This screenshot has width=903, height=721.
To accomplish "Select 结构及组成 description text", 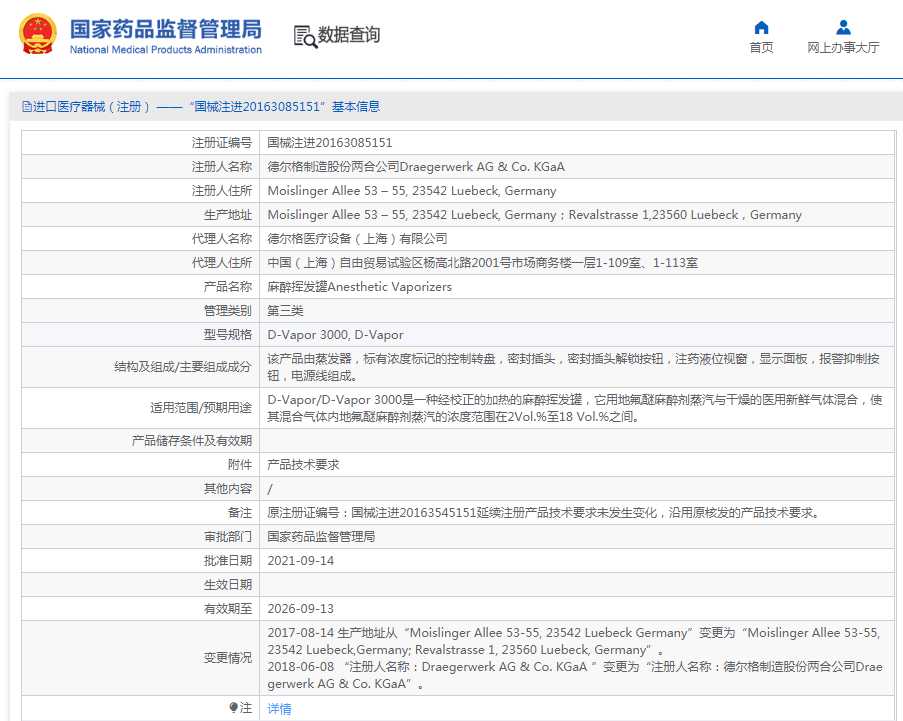I will pyautogui.click(x=574, y=367).
